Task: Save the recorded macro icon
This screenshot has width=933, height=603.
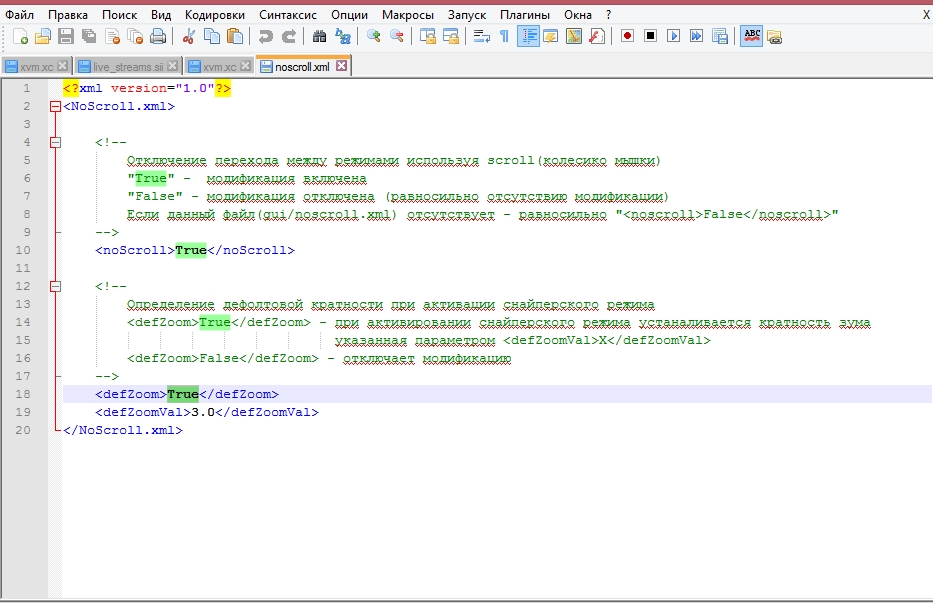Action: tap(720, 37)
